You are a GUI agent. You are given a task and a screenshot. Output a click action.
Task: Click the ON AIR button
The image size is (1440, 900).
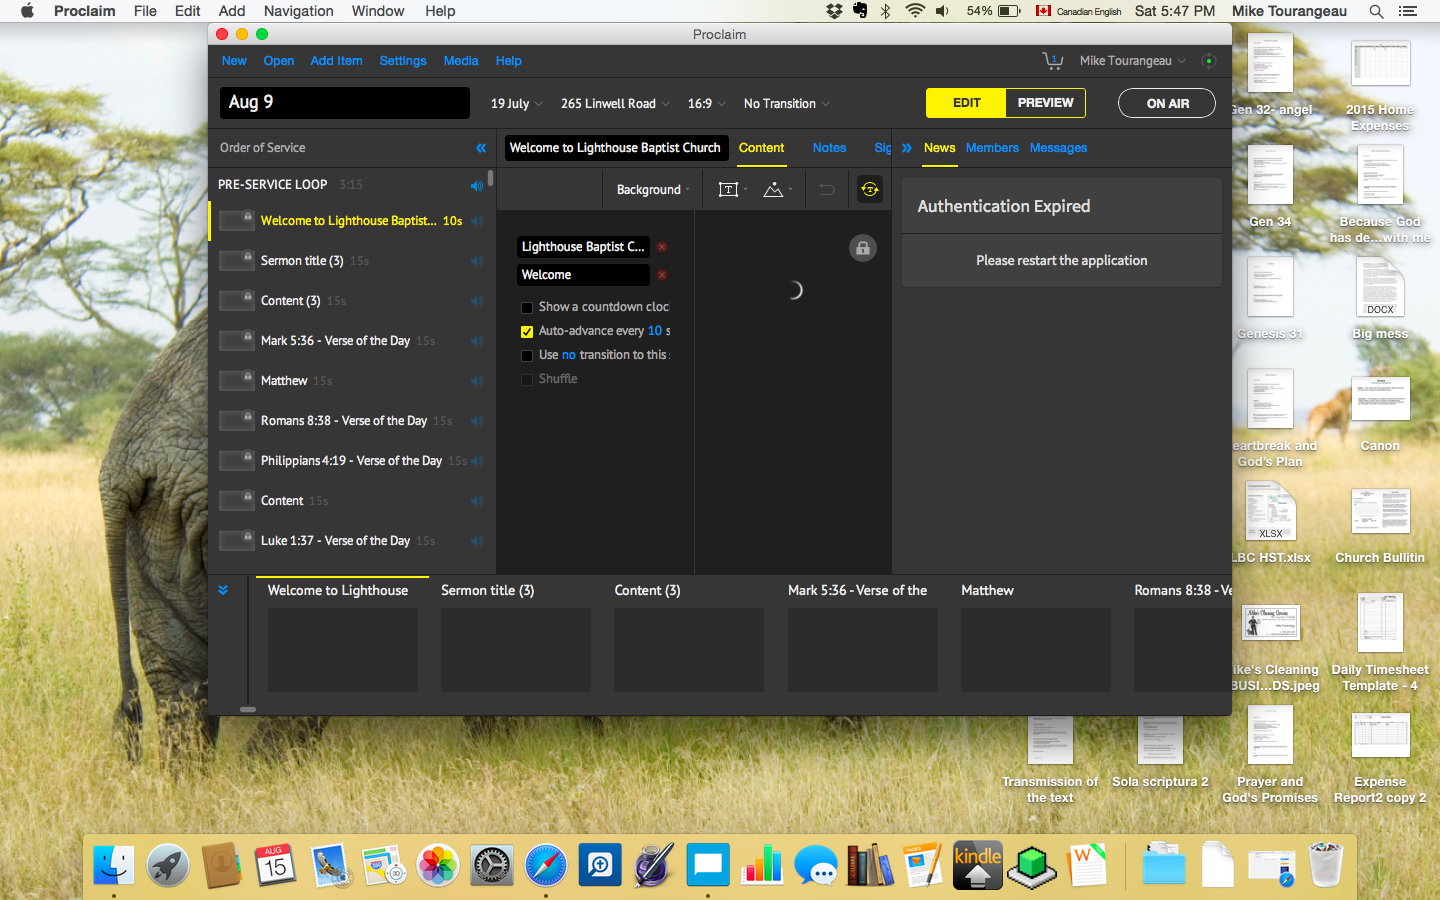1167,103
